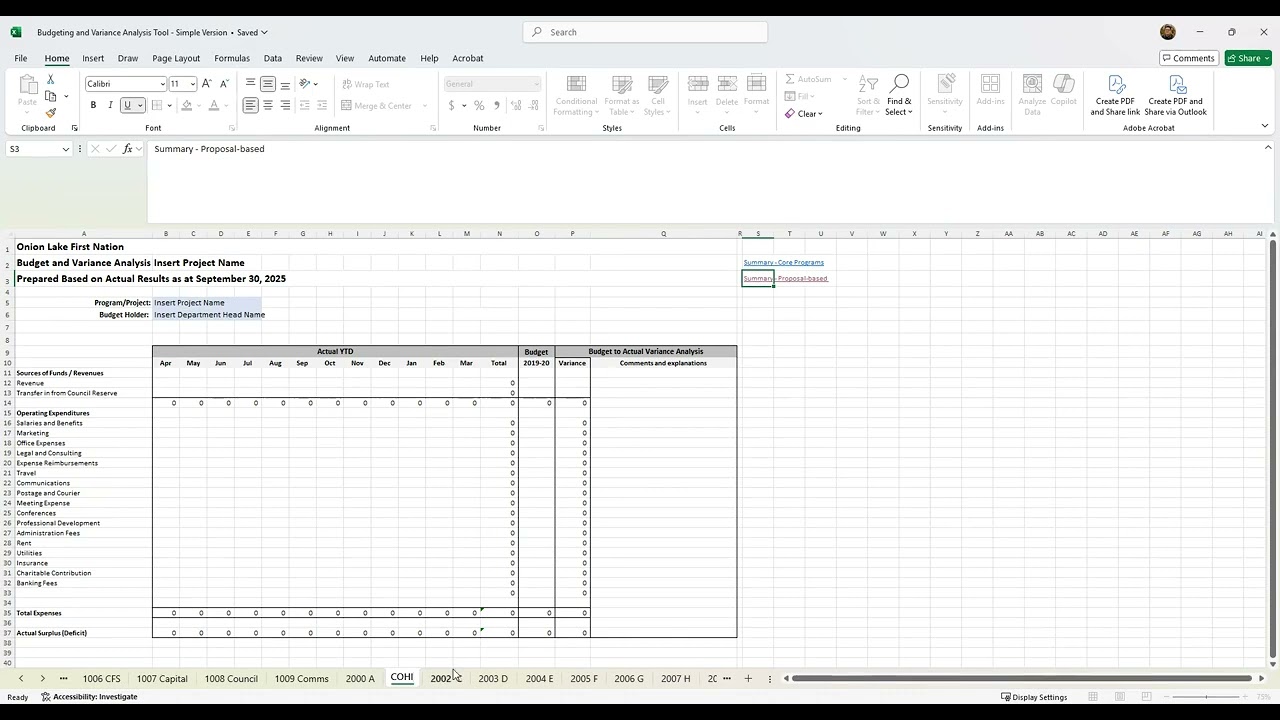The height and width of the screenshot is (720, 1280).
Task: Open the File menu
Action: (x=21, y=58)
